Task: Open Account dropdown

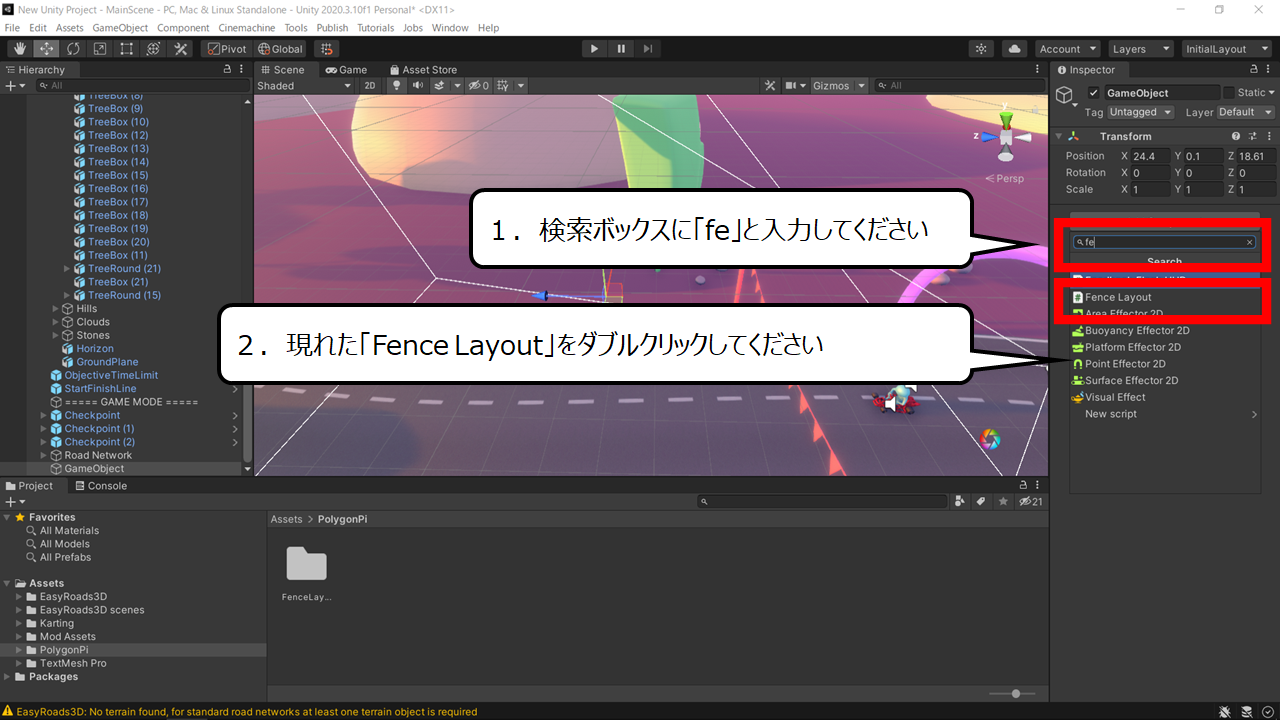Action: click(x=1067, y=49)
